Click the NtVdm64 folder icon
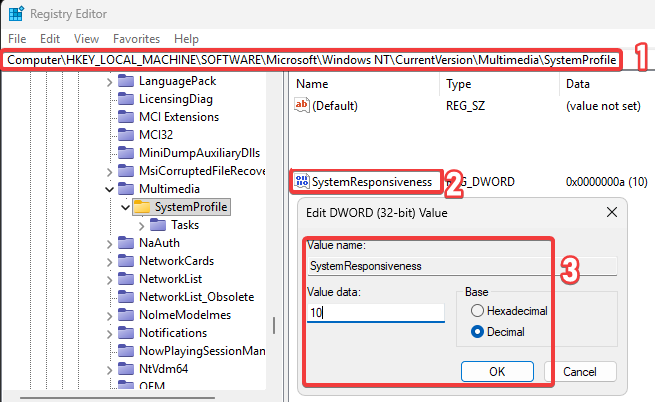 (x=126, y=368)
